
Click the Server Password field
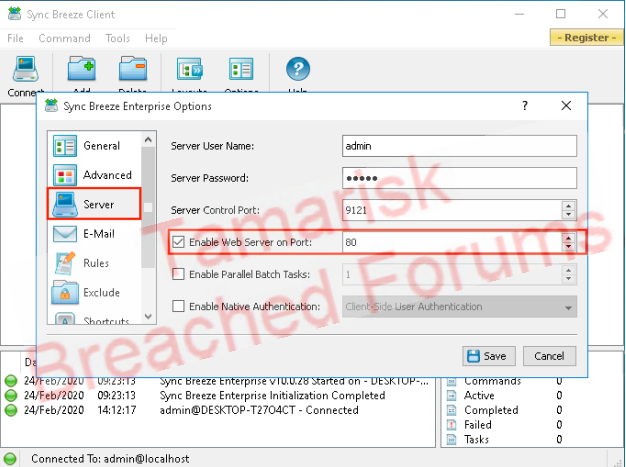coord(459,178)
